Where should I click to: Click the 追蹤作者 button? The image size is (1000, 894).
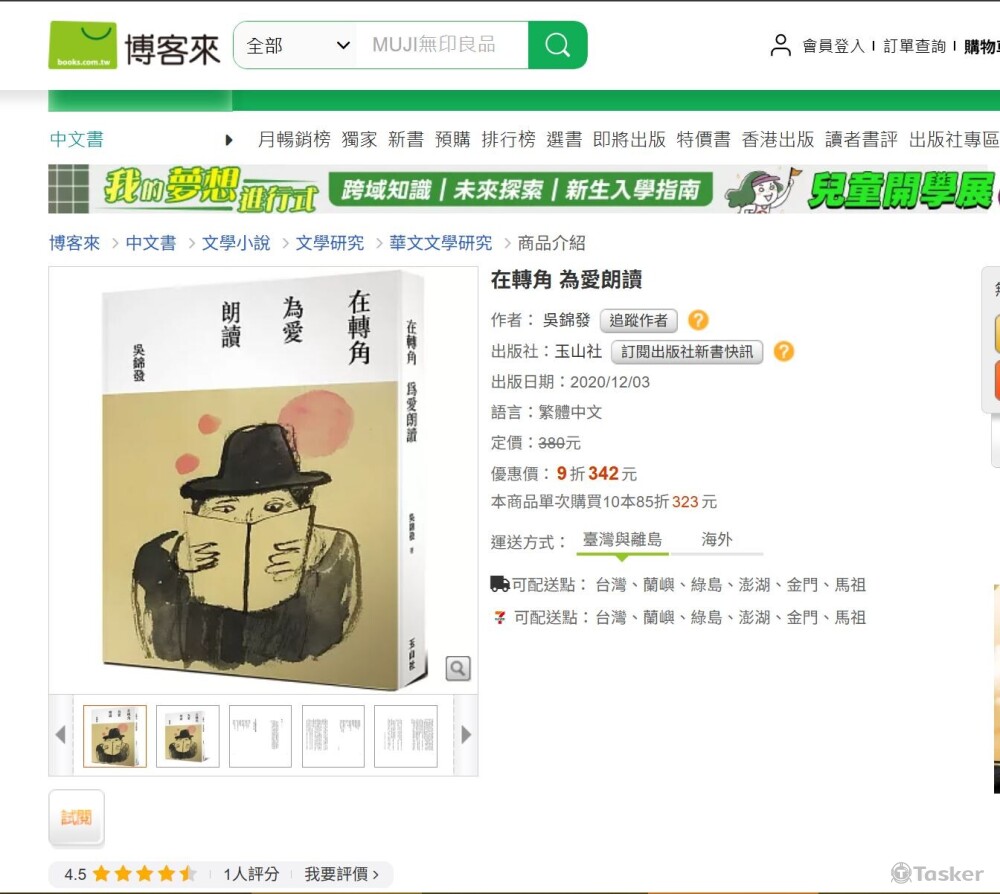638,320
